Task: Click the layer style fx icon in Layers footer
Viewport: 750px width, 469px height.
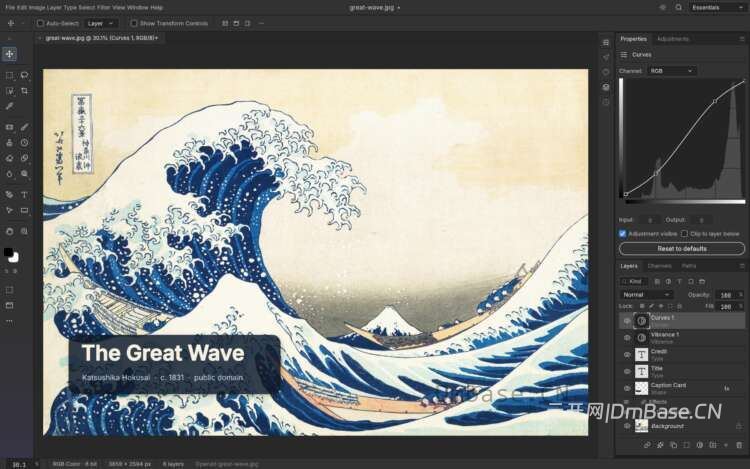Action: click(660, 445)
